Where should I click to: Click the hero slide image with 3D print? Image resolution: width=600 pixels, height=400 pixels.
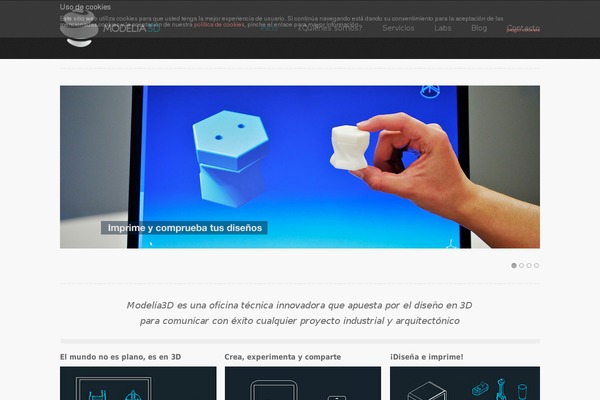300,167
